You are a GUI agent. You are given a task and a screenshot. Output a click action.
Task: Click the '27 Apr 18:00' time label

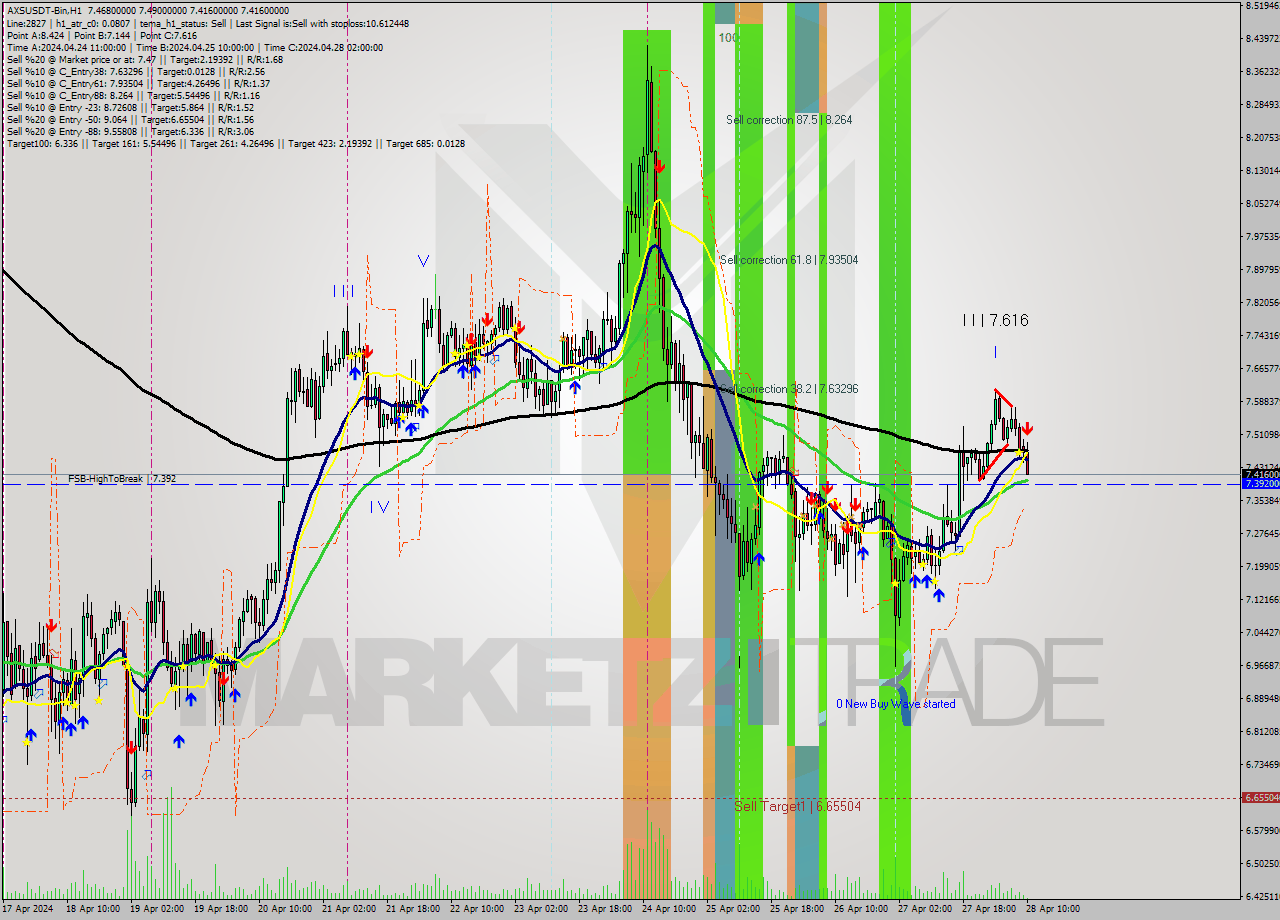click(990, 909)
